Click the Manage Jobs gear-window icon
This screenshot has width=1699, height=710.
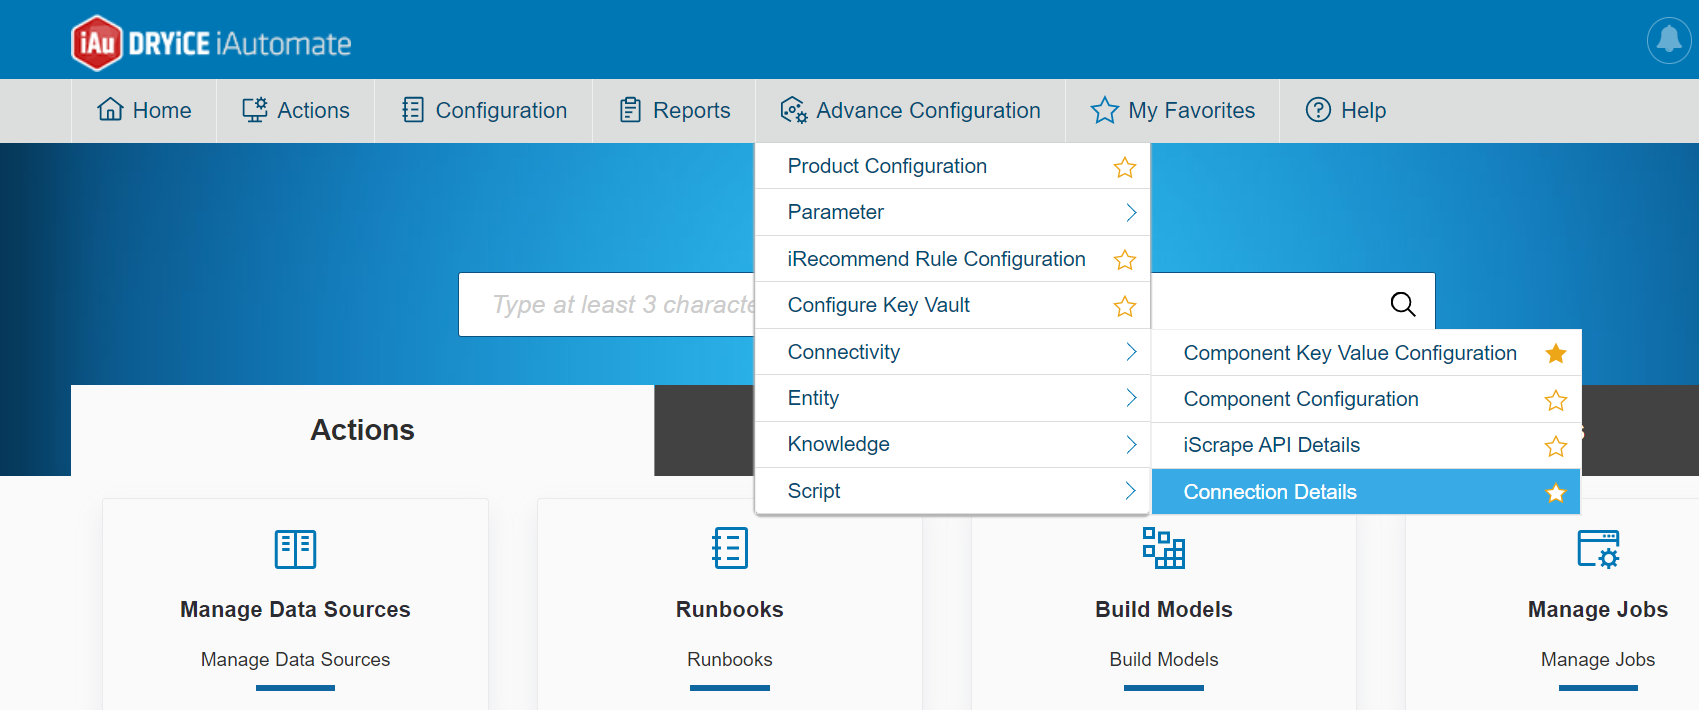[1597, 549]
